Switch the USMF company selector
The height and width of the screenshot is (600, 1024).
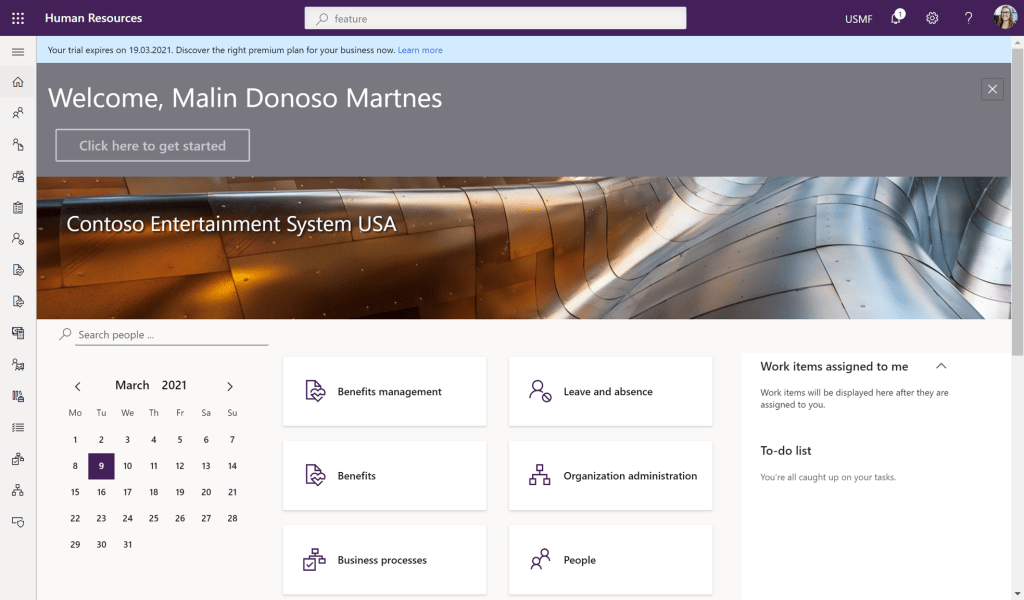858,19
